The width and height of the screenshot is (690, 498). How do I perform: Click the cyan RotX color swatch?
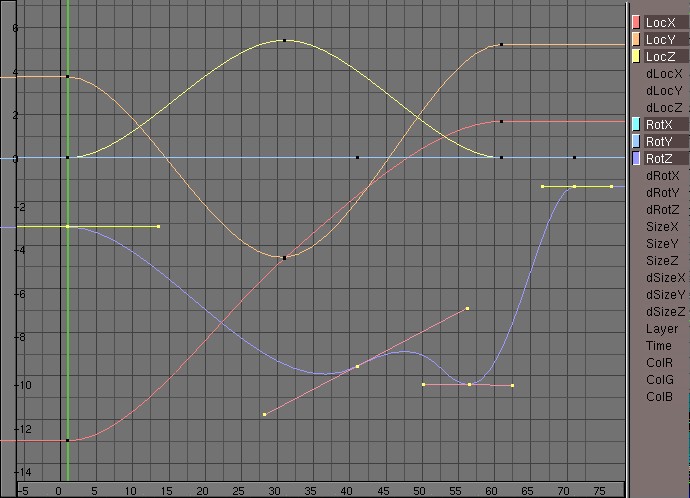636,124
